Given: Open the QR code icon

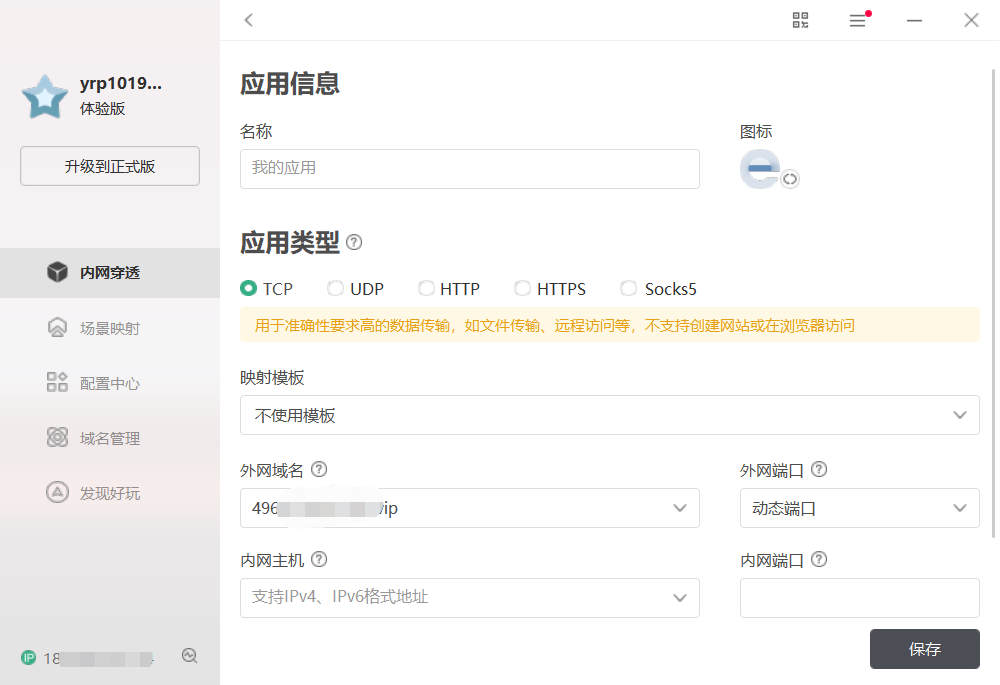Looking at the screenshot, I should point(800,20).
